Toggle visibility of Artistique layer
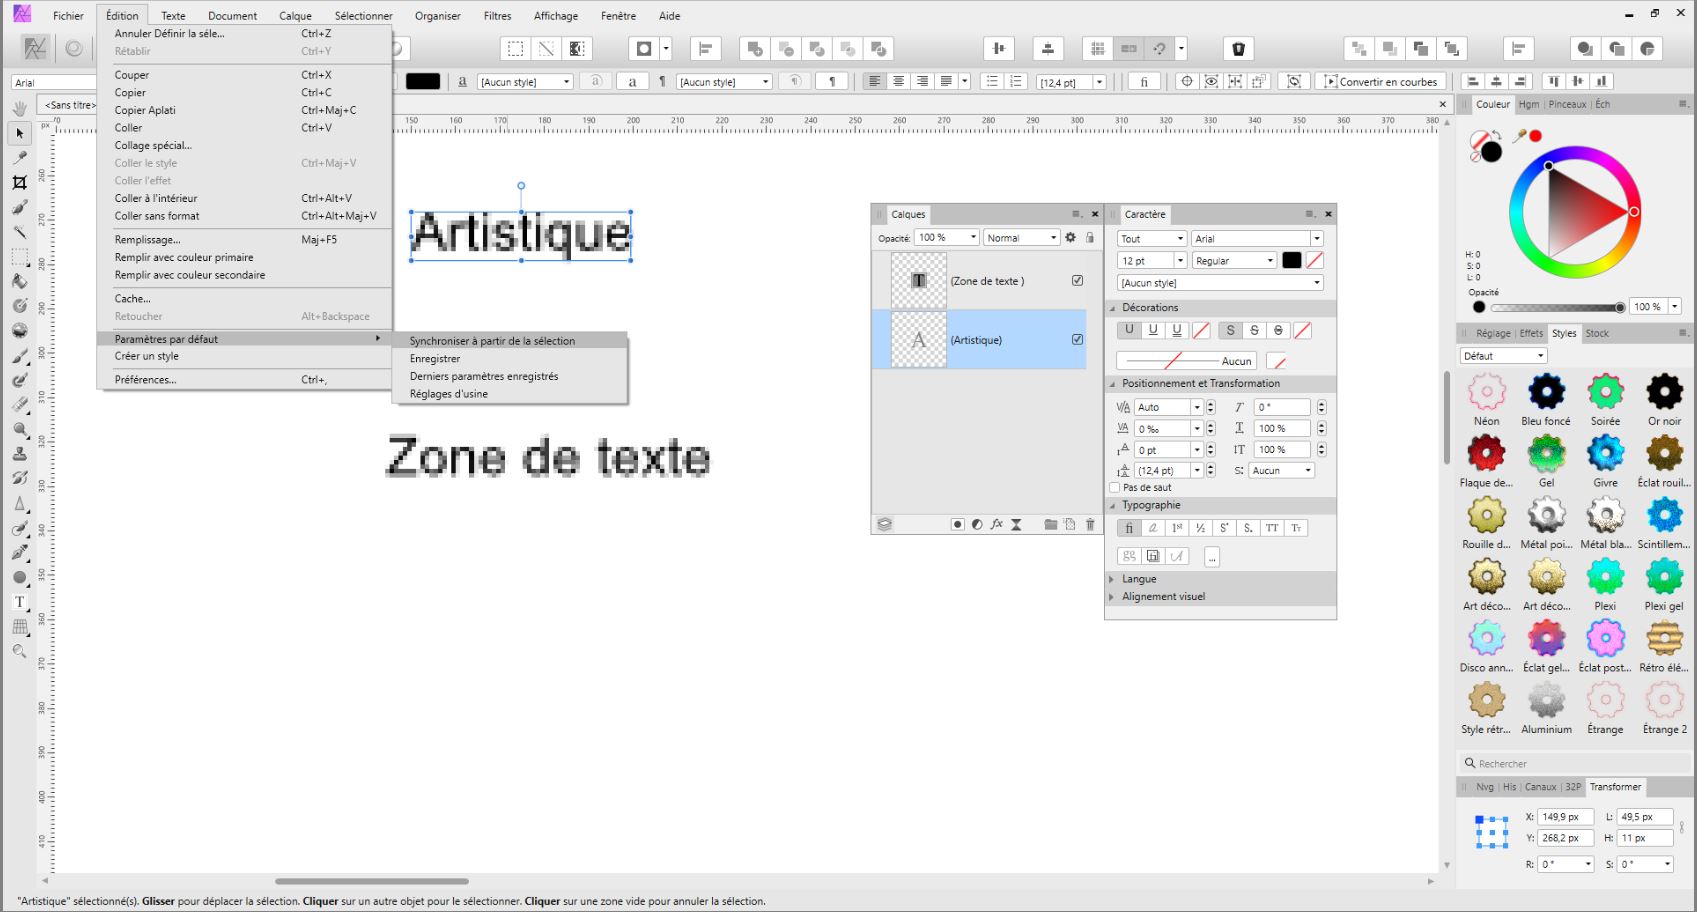Image resolution: width=1697 pixels, height=912 pixels. (x=1077, y=339)
